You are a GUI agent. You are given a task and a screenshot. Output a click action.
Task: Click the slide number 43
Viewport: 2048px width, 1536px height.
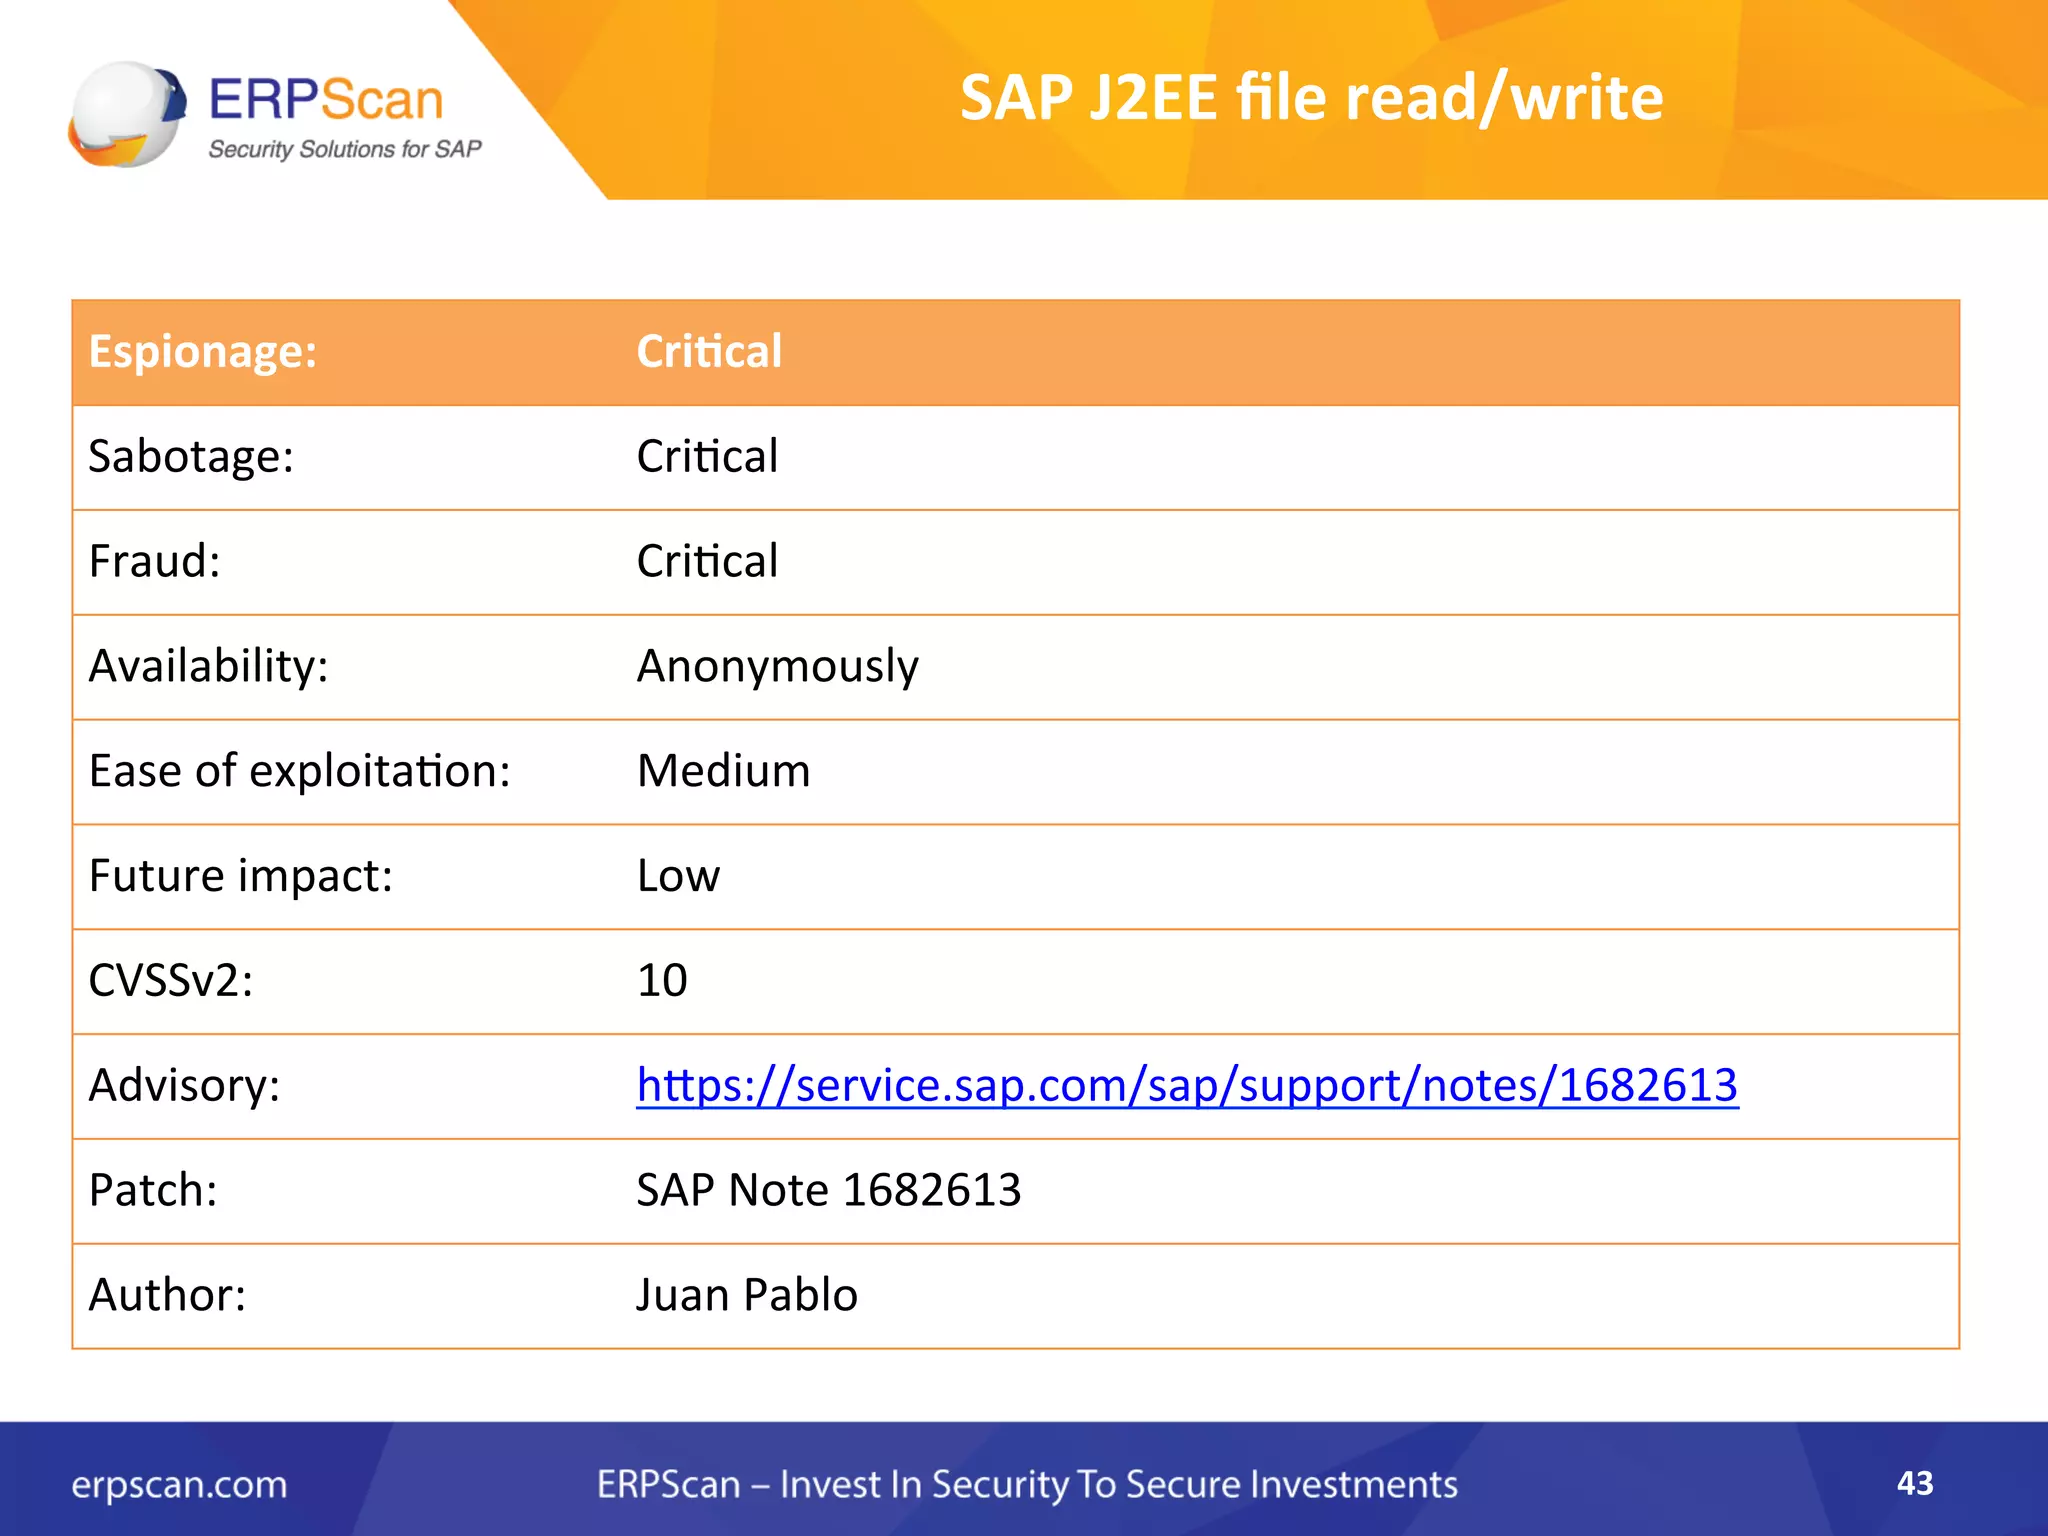pyautogui.click(x=1915, y=1483)
